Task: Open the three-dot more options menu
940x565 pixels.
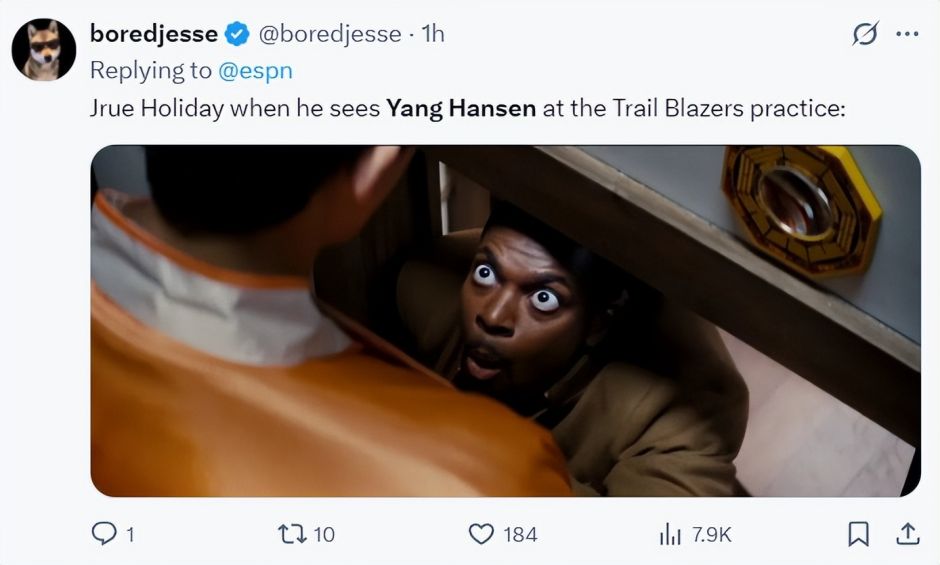Action: [907, 34]
